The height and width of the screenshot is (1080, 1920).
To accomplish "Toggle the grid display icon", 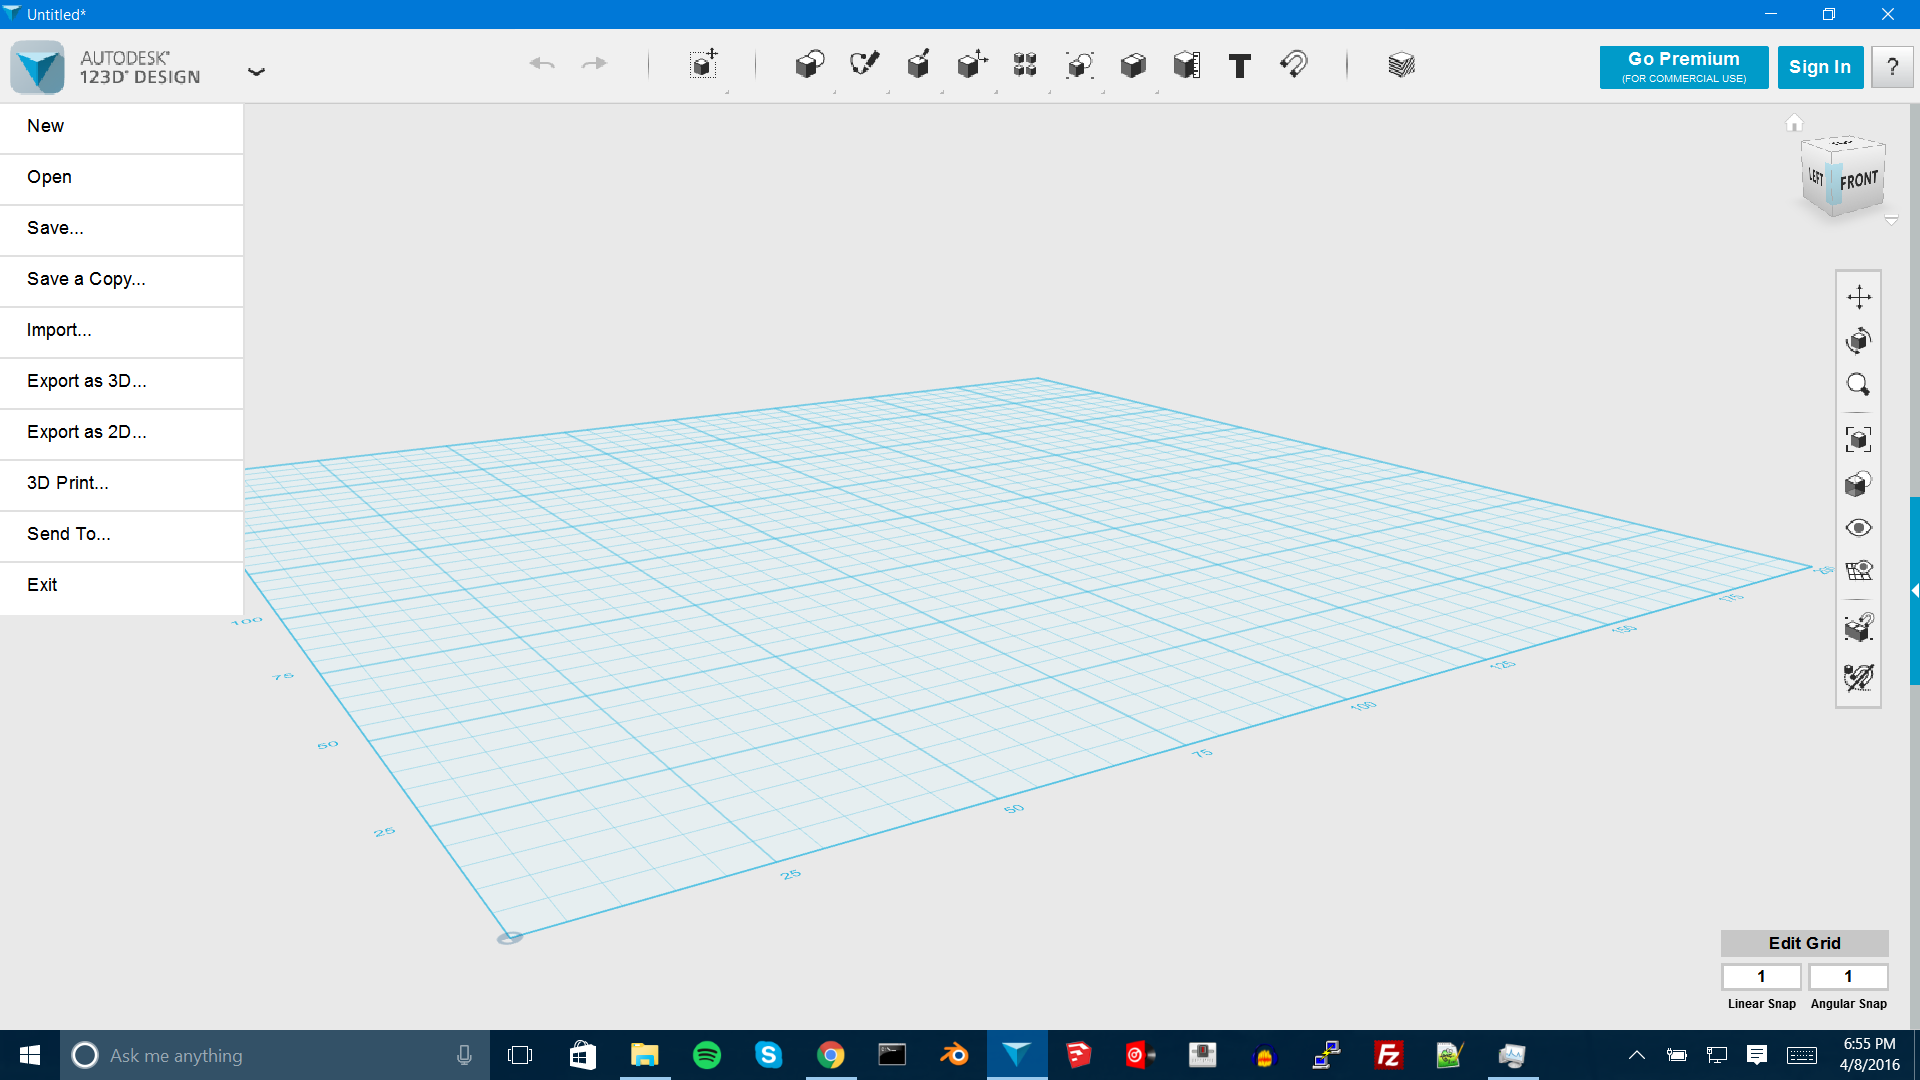I will pyautogui.click(x=1859, y=570).
